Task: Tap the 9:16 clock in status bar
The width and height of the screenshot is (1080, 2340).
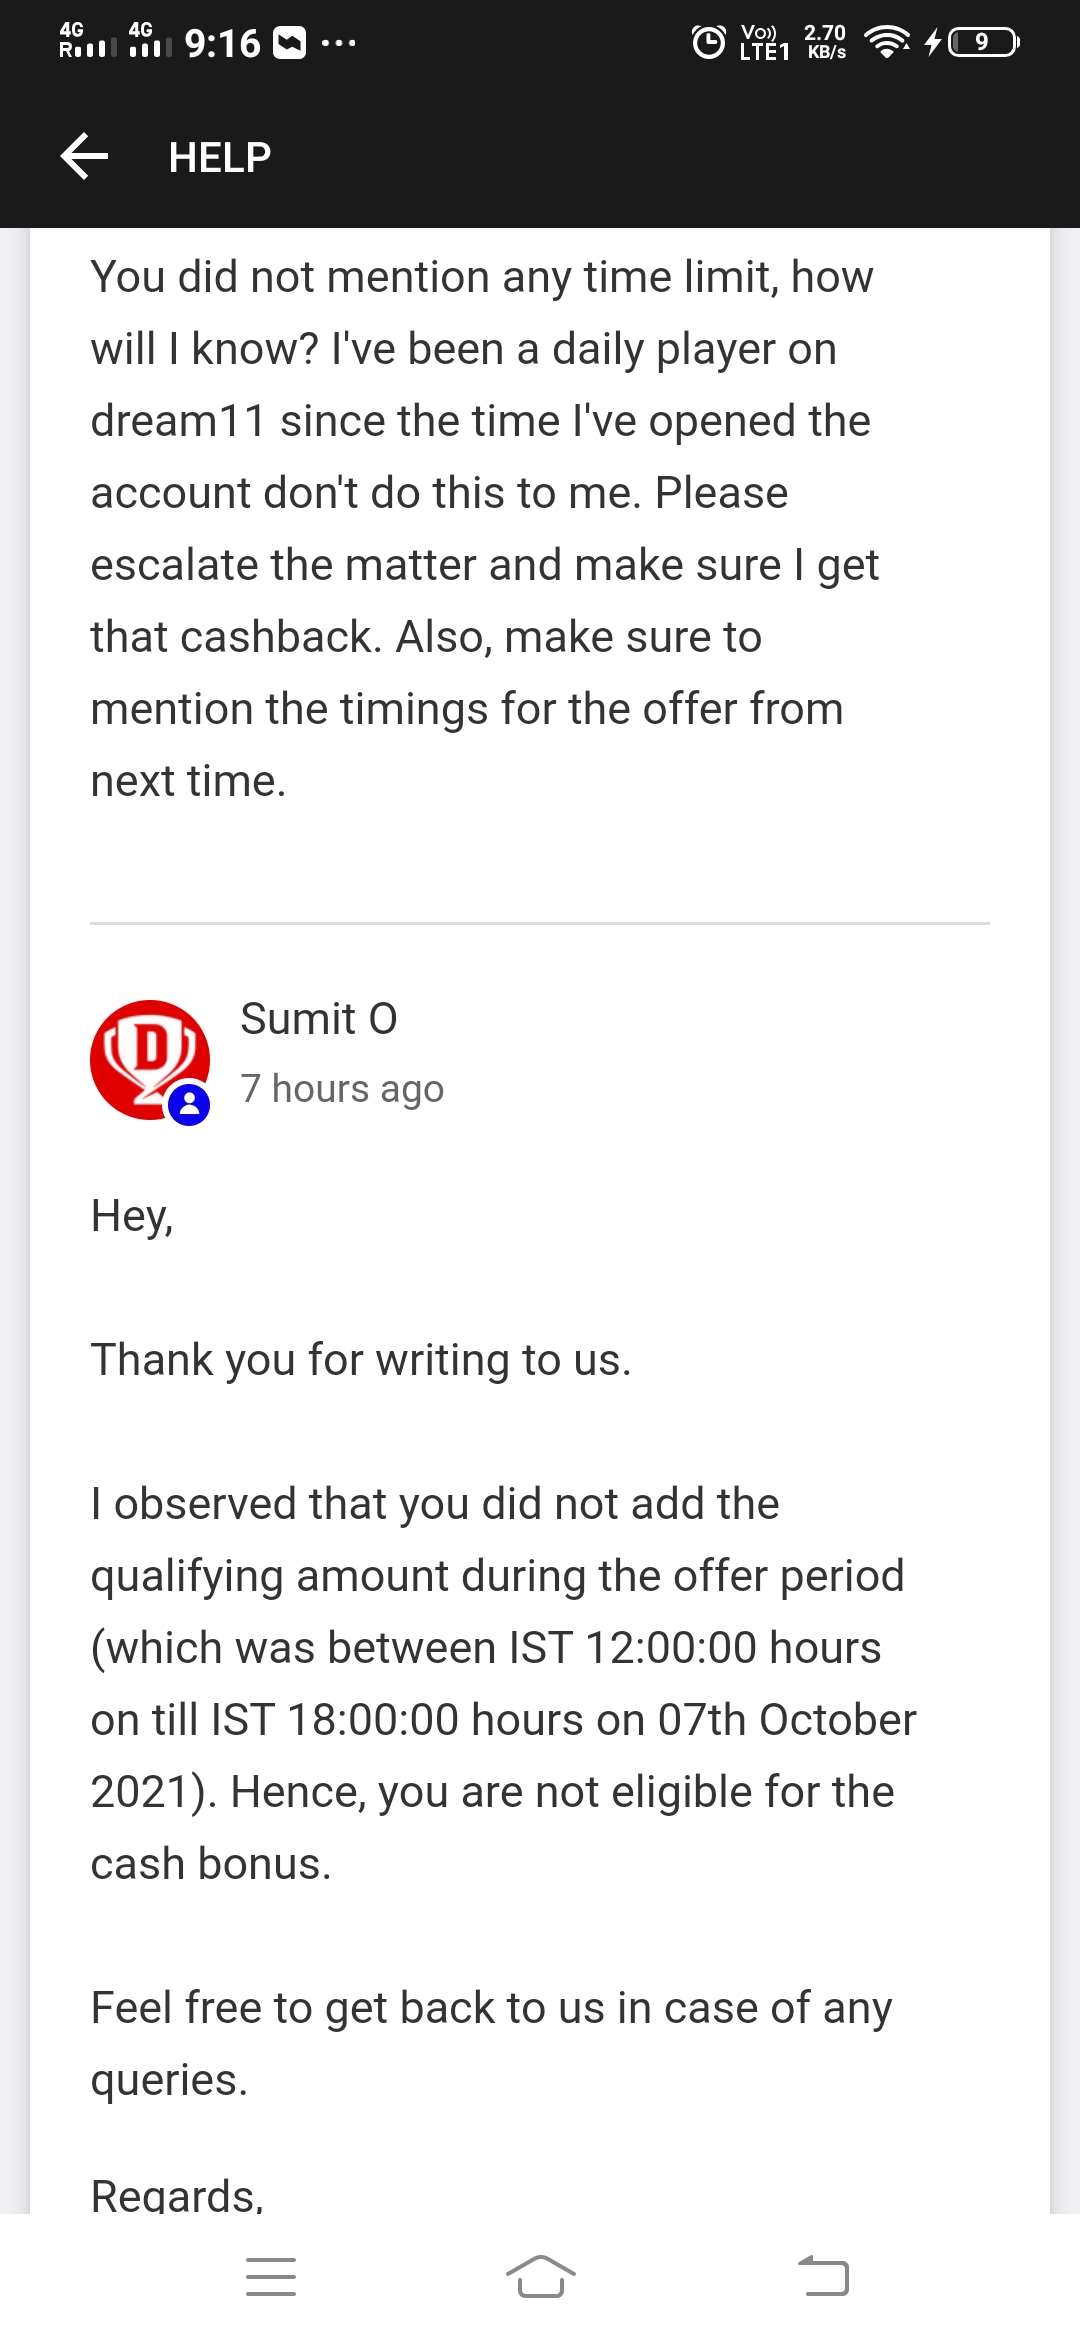Action: pyautogui.click(x=222, y=43)
